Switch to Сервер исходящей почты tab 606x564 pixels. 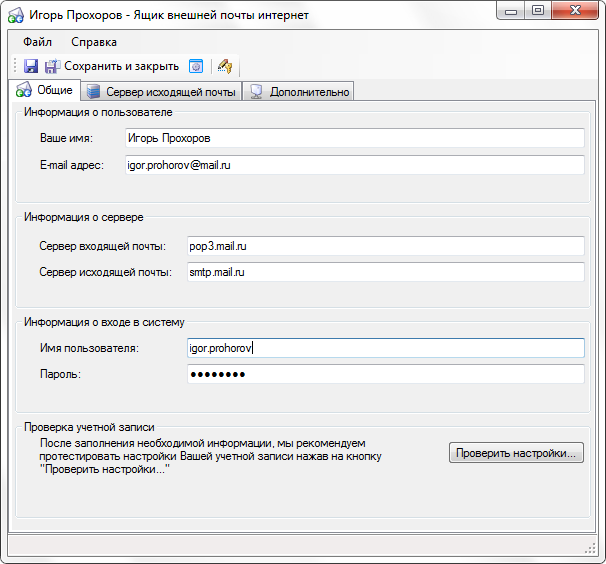point(161,92)
